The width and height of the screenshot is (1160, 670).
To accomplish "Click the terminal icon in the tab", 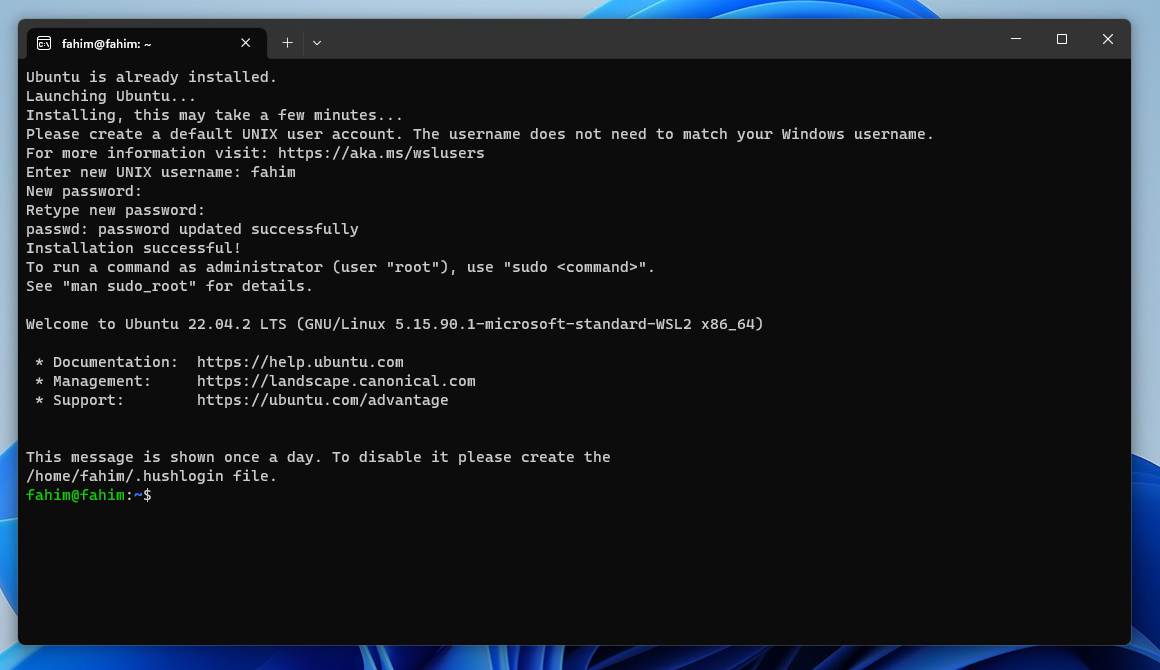I will 44,44.
